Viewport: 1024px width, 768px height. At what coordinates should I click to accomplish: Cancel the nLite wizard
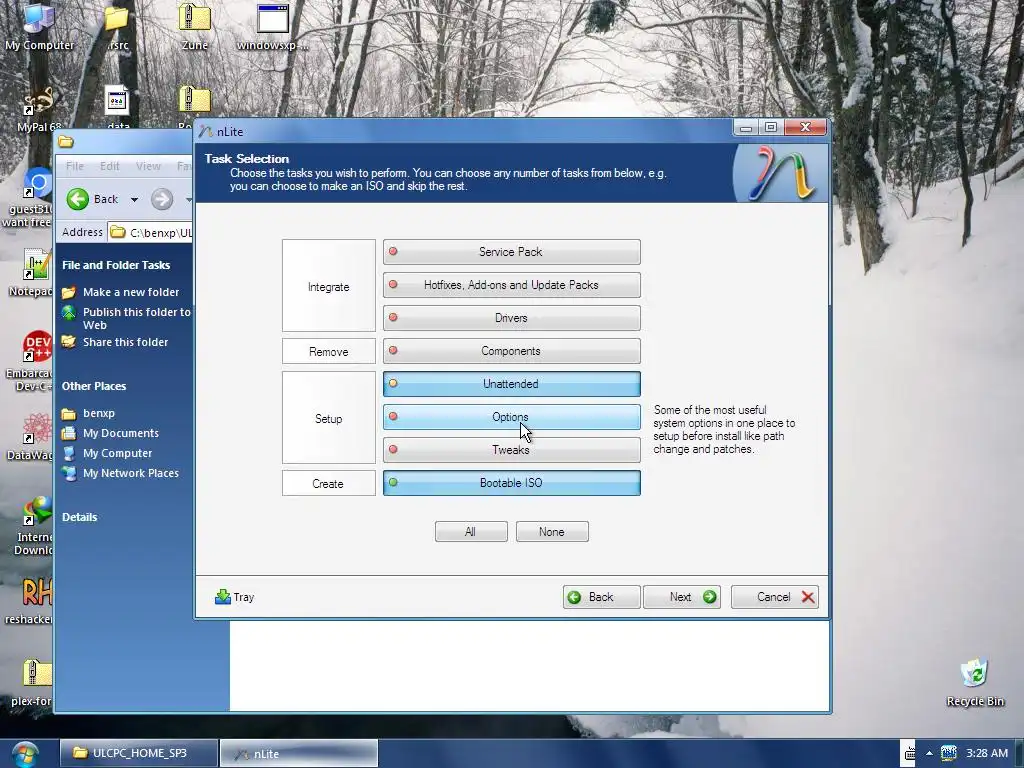point(775,597)
